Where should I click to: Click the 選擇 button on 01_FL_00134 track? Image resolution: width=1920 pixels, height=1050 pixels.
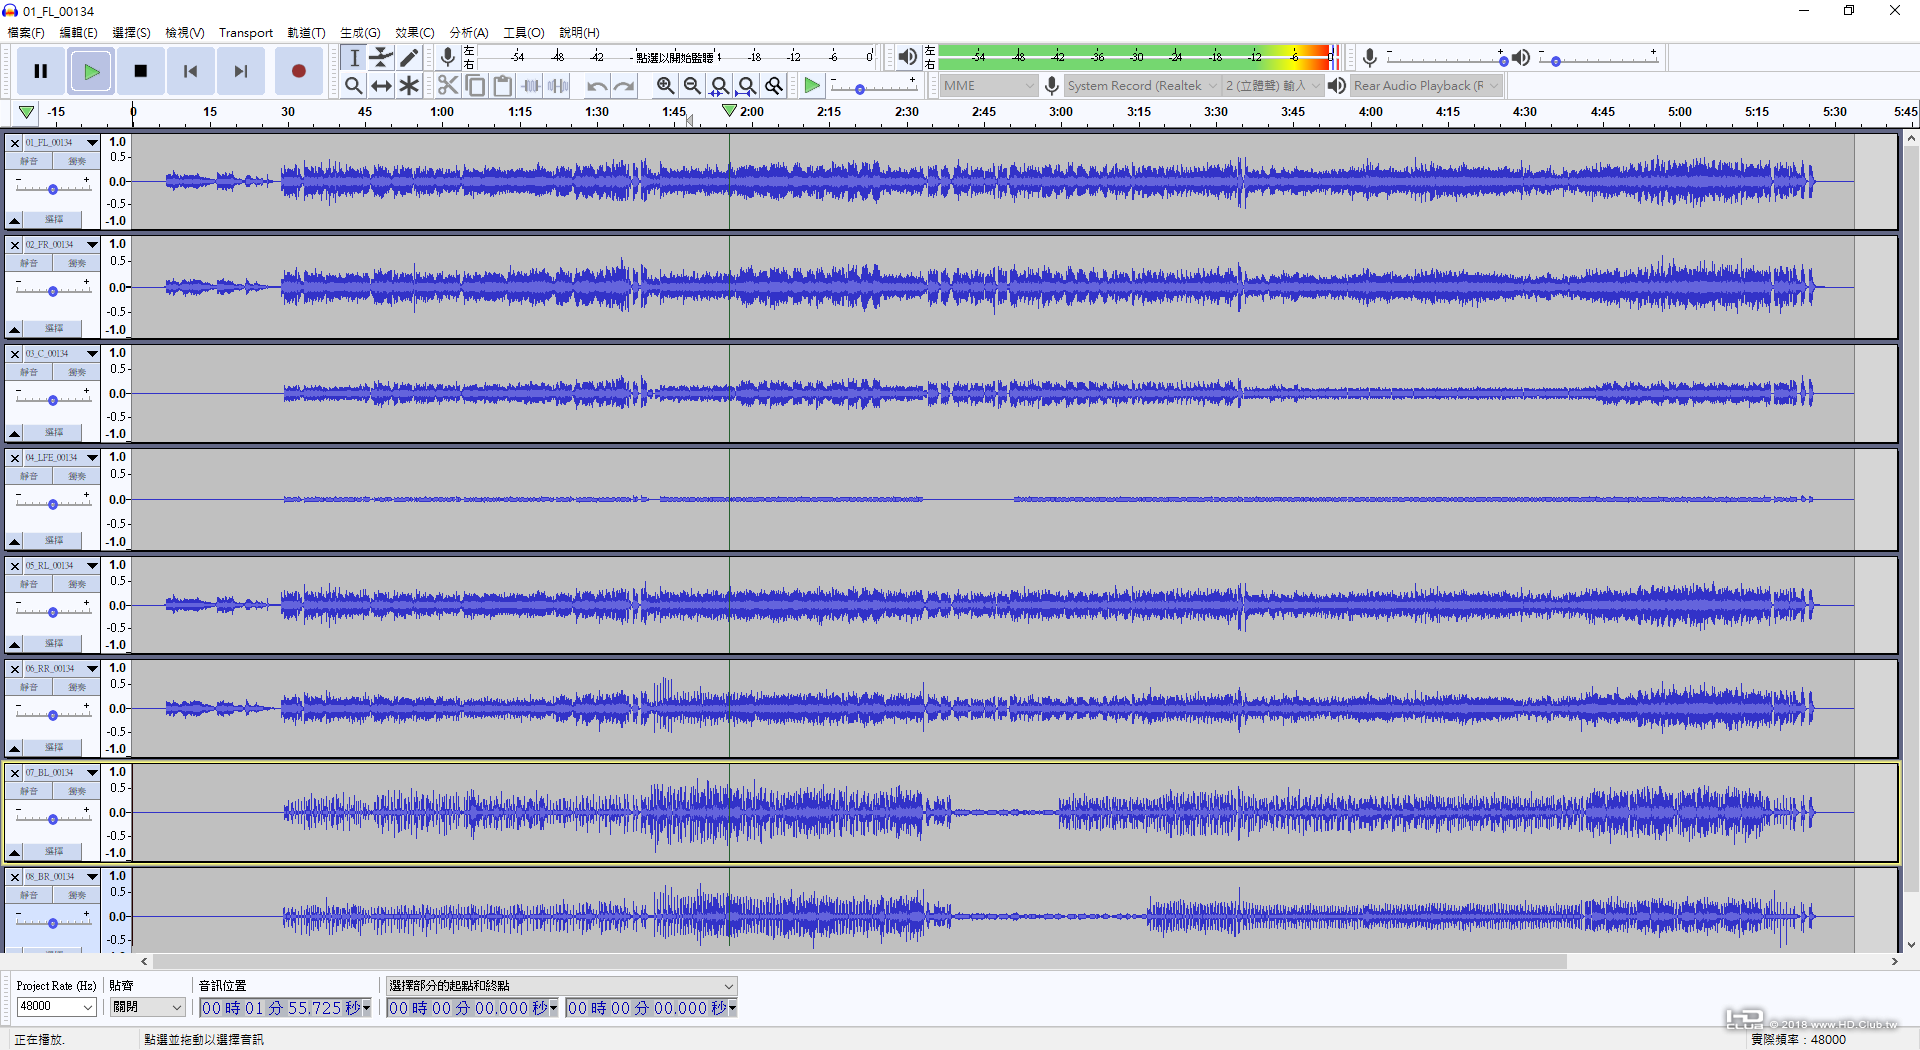54,219
